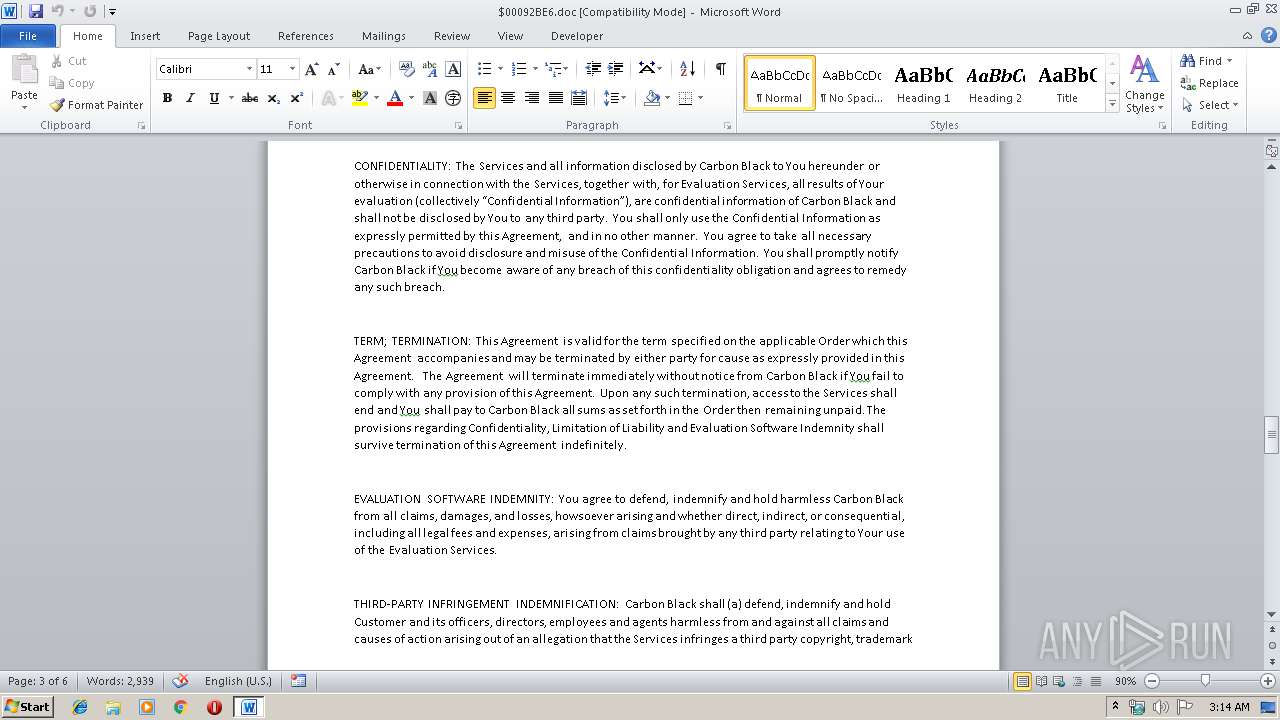The image size is (1280, 720).
Task: Toggle Print Layout view button
Action: (x=1022, y=681)
